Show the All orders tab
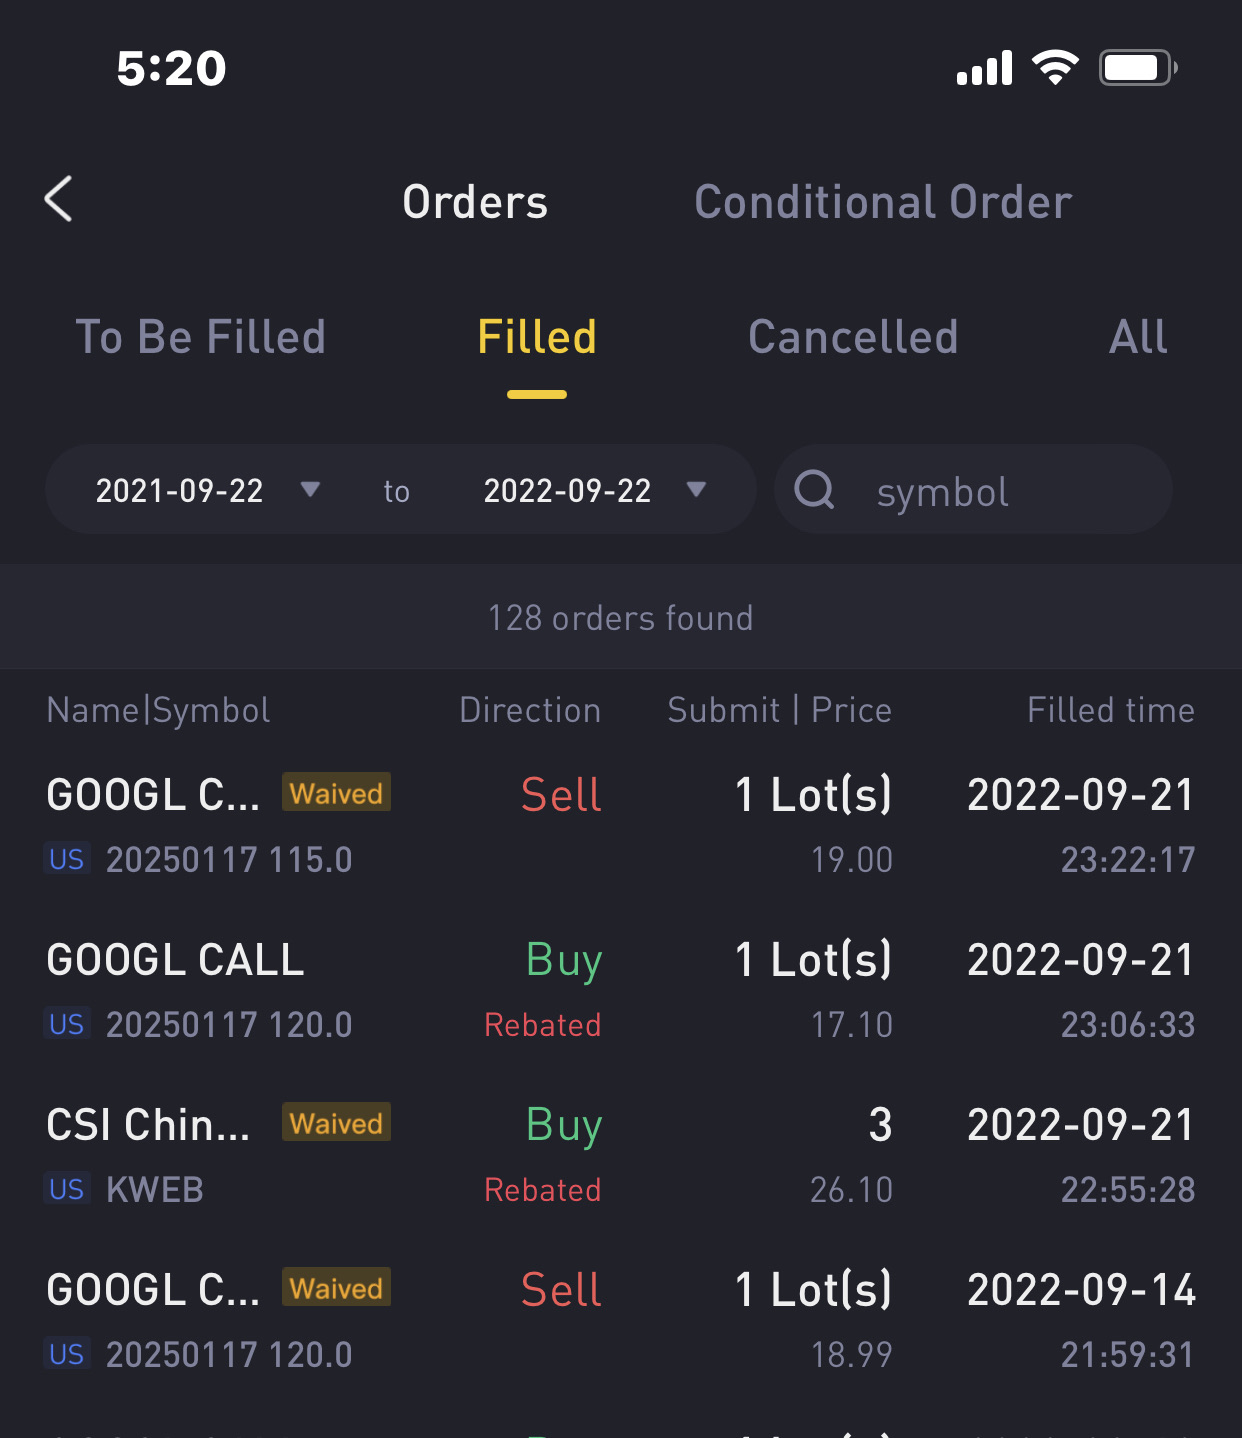 pos(1138,337)
